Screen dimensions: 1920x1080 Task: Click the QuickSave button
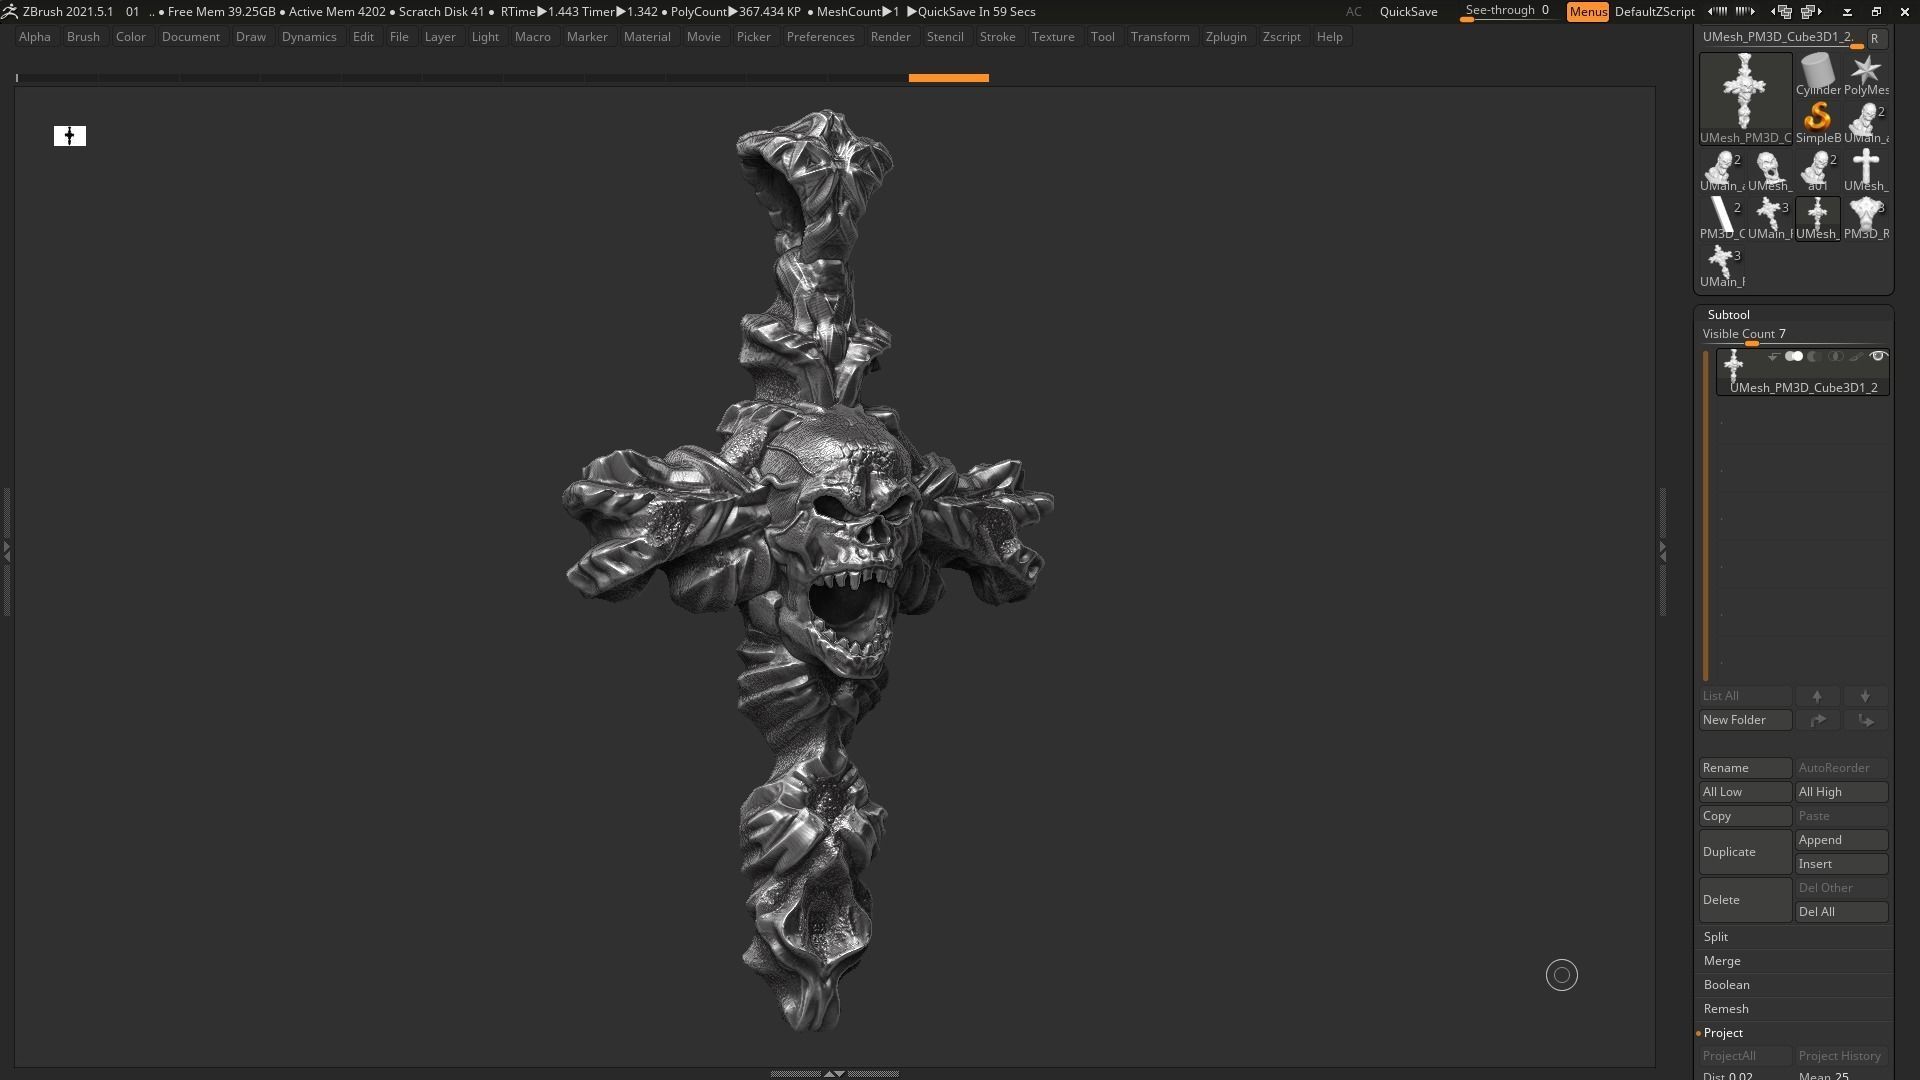1408,12
